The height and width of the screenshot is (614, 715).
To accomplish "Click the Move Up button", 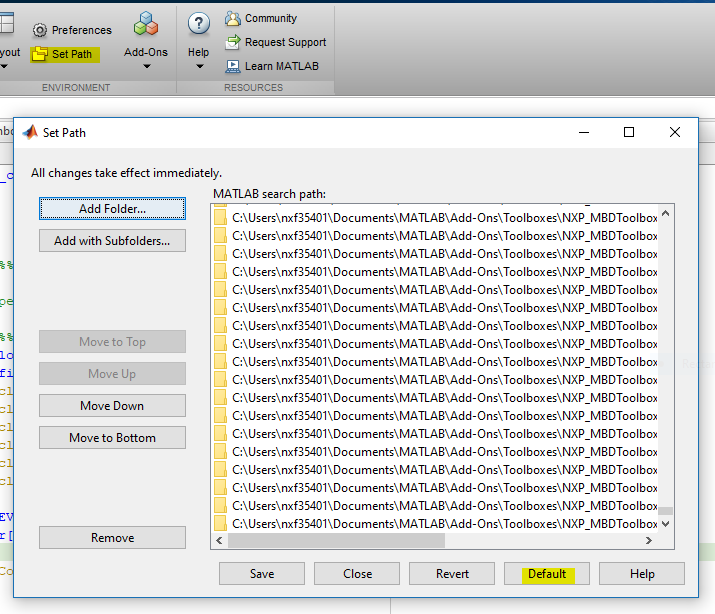I will 112,374.
